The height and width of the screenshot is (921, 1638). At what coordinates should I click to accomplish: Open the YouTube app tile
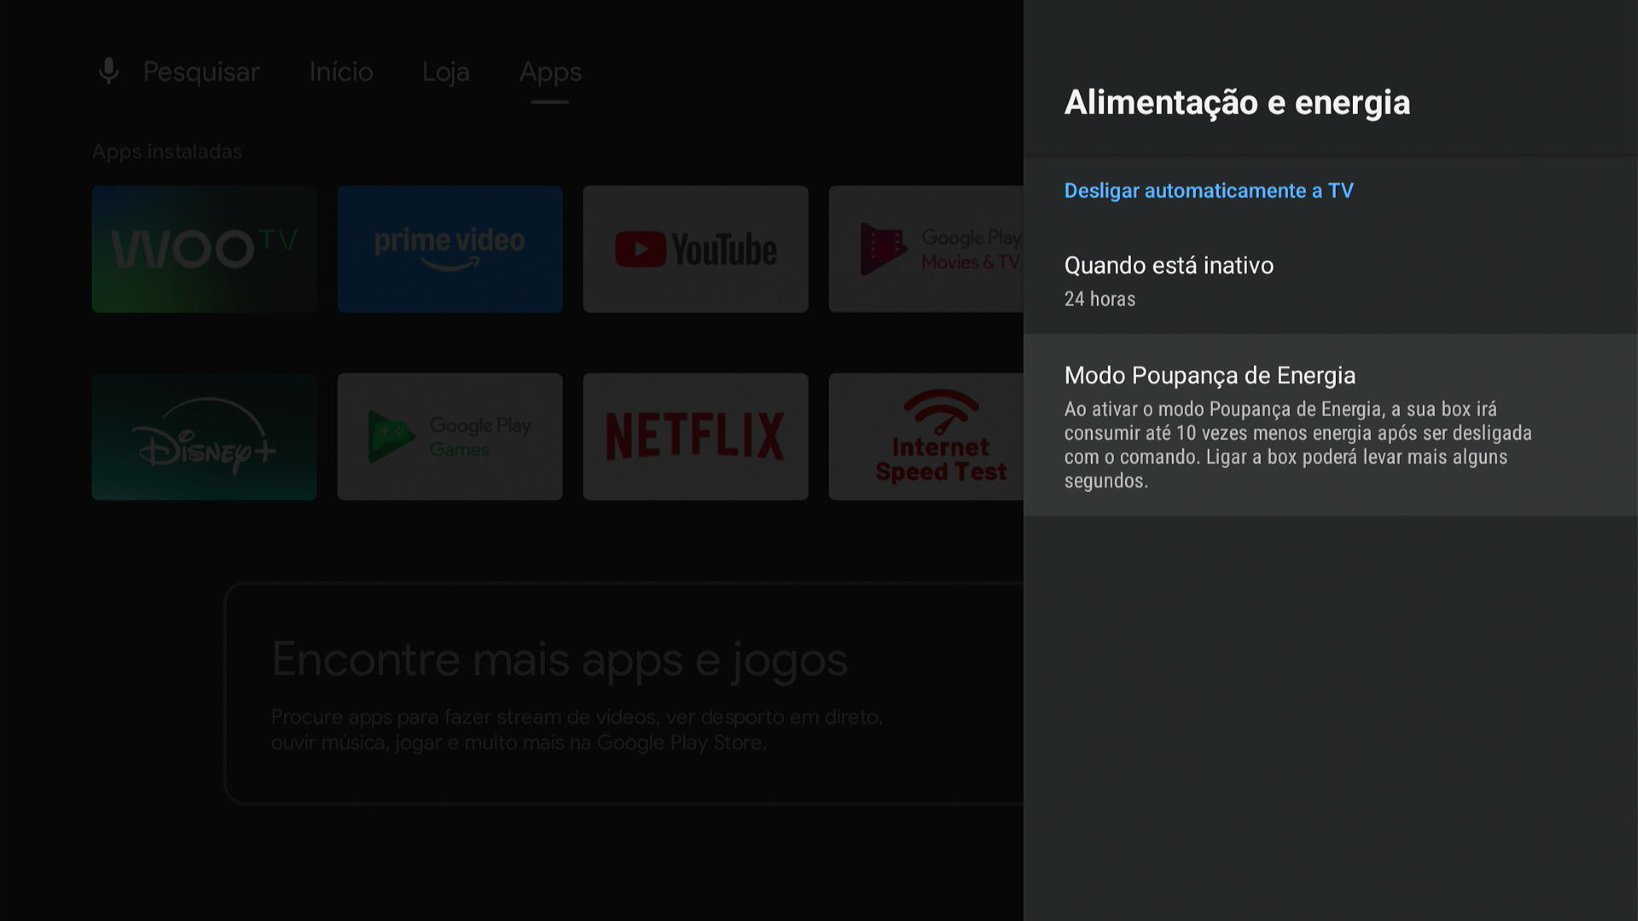[x=696, y=249]
